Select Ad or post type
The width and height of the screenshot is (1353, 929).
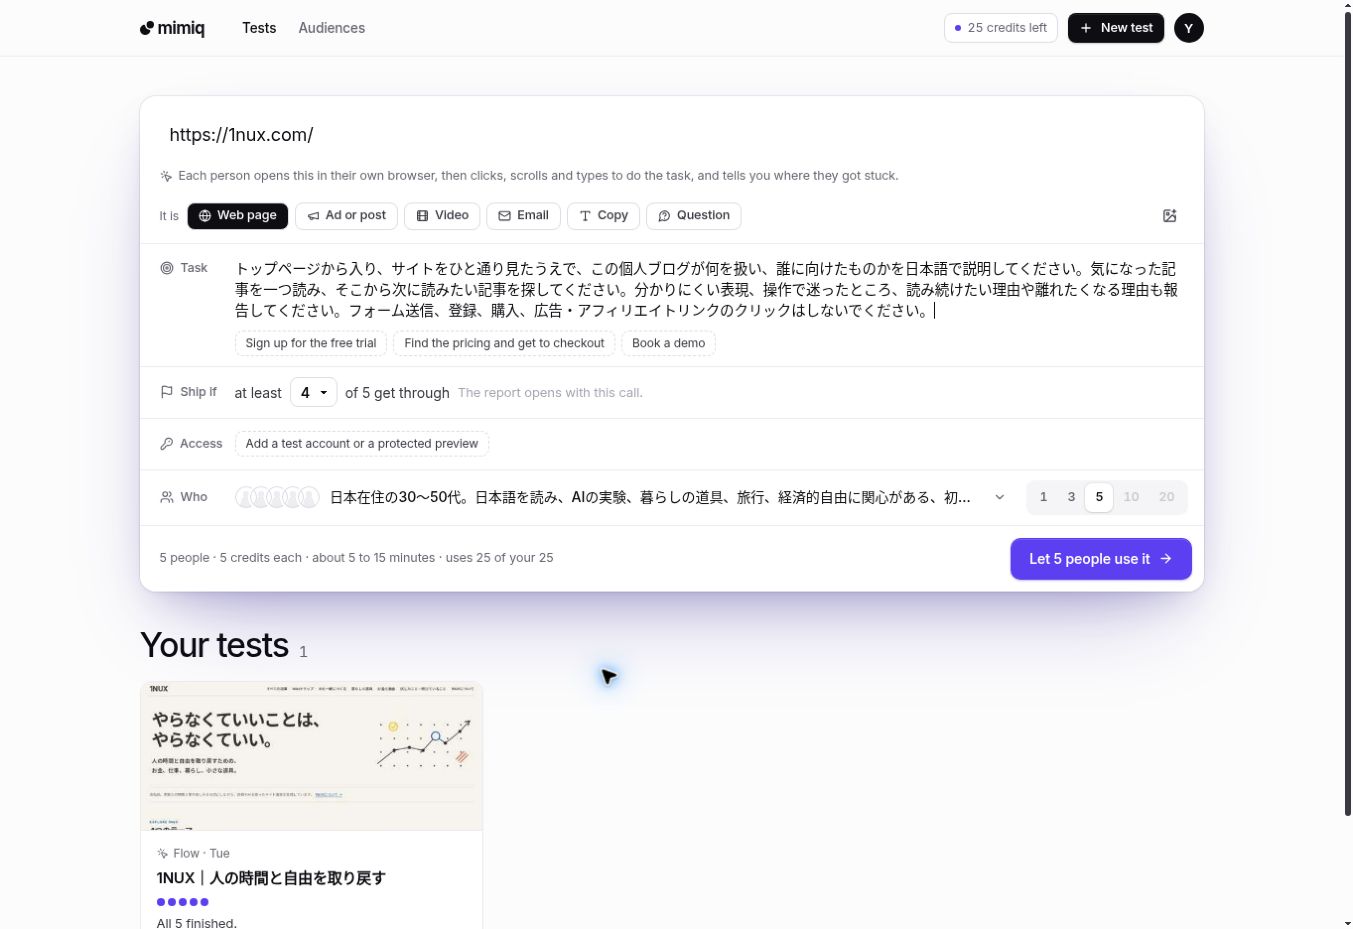(346, 216)
